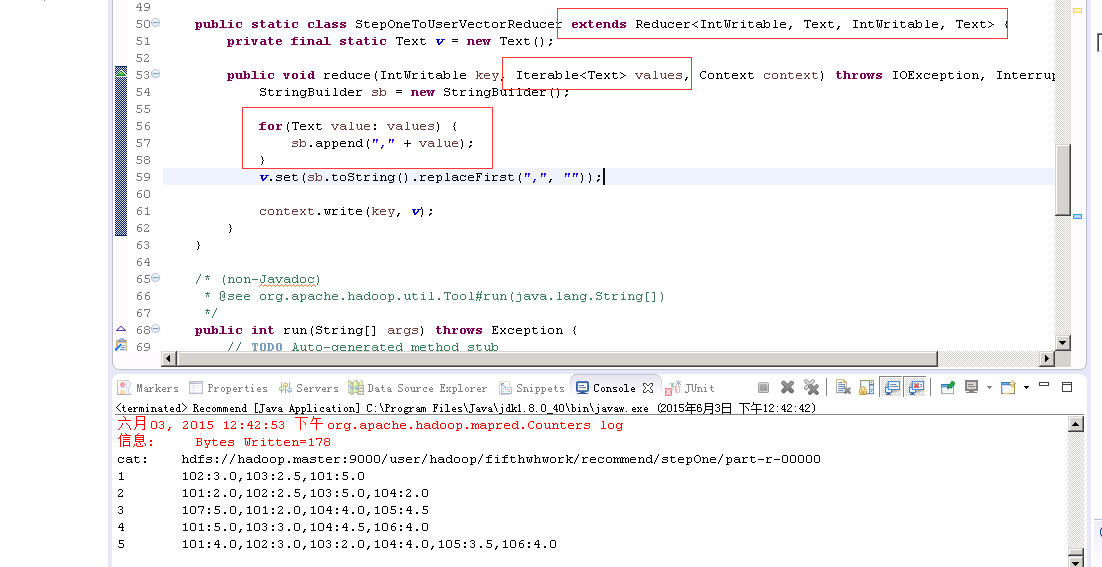Maximize the Console panel
1102x567 pixels.
click(1067, 386)
